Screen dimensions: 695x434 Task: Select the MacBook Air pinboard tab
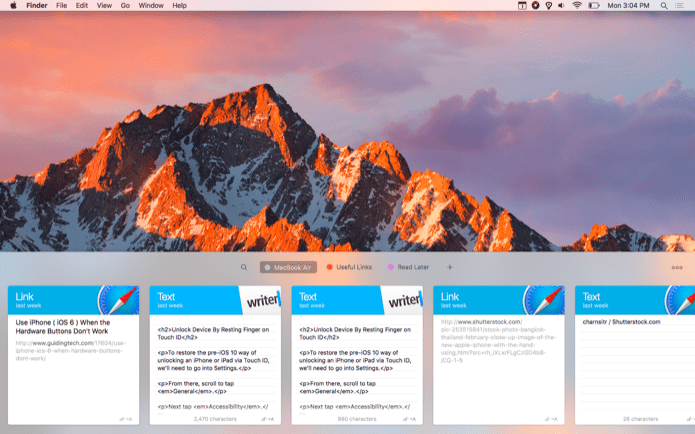point(288,267)
